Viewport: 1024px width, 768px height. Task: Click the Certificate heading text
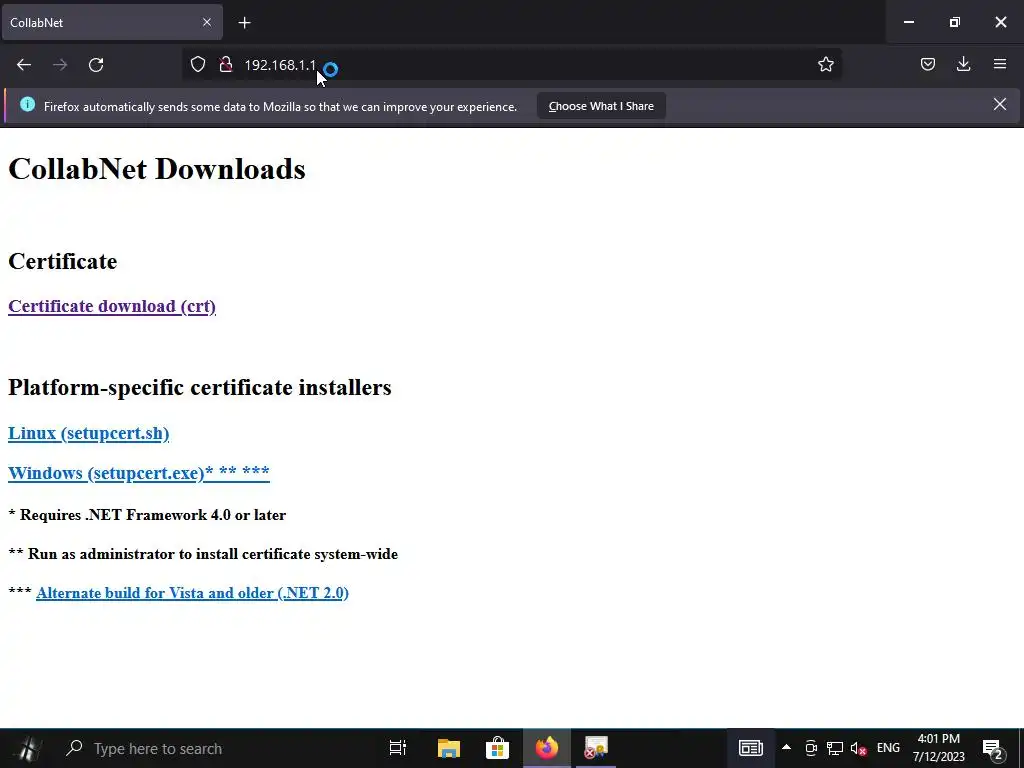63,261
